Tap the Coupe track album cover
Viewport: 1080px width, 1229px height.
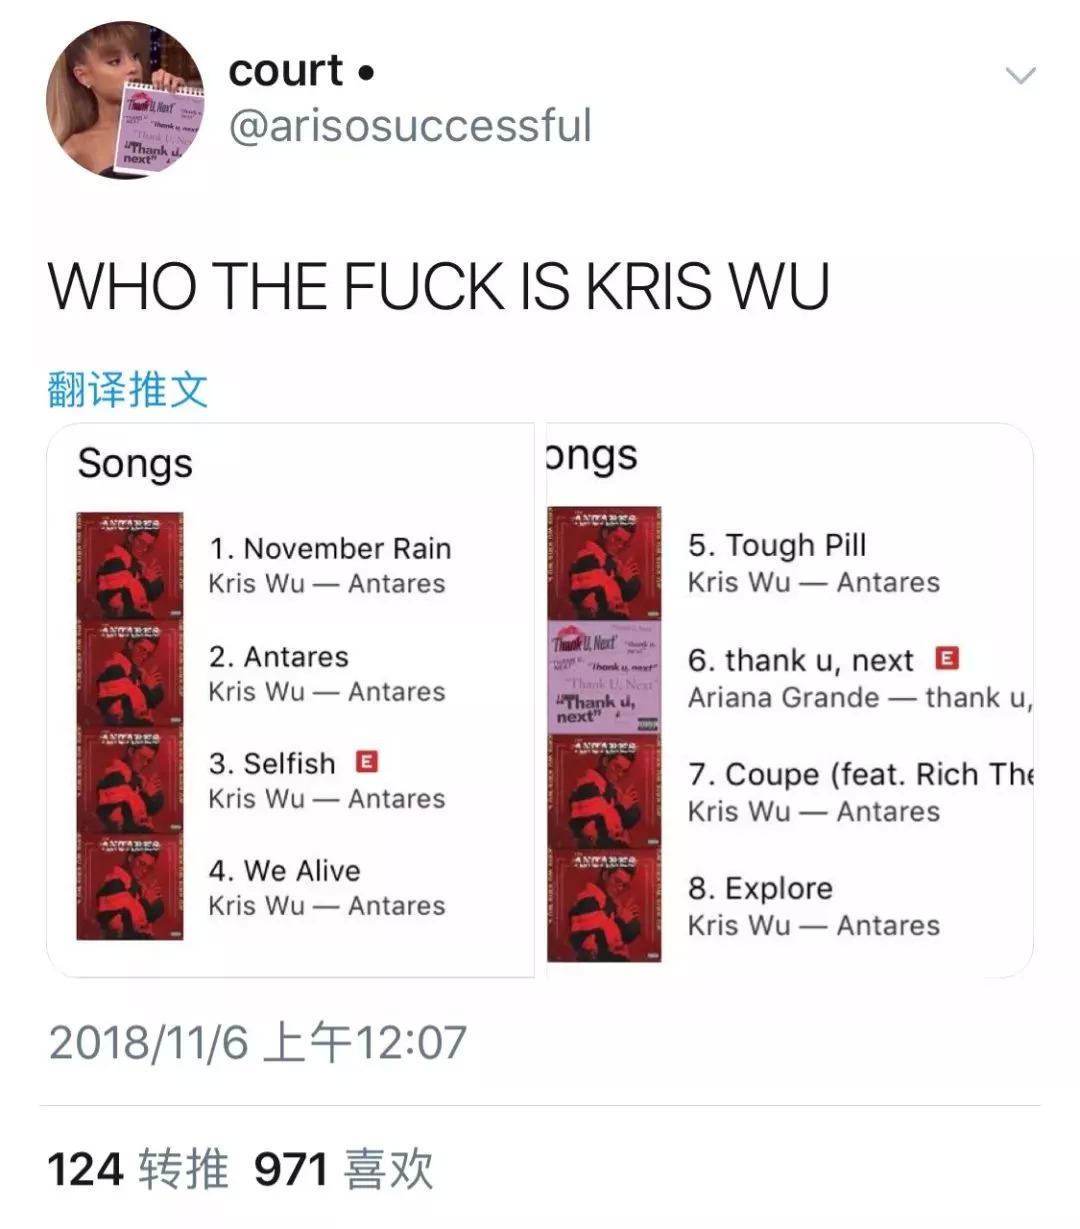coord(604,792)
